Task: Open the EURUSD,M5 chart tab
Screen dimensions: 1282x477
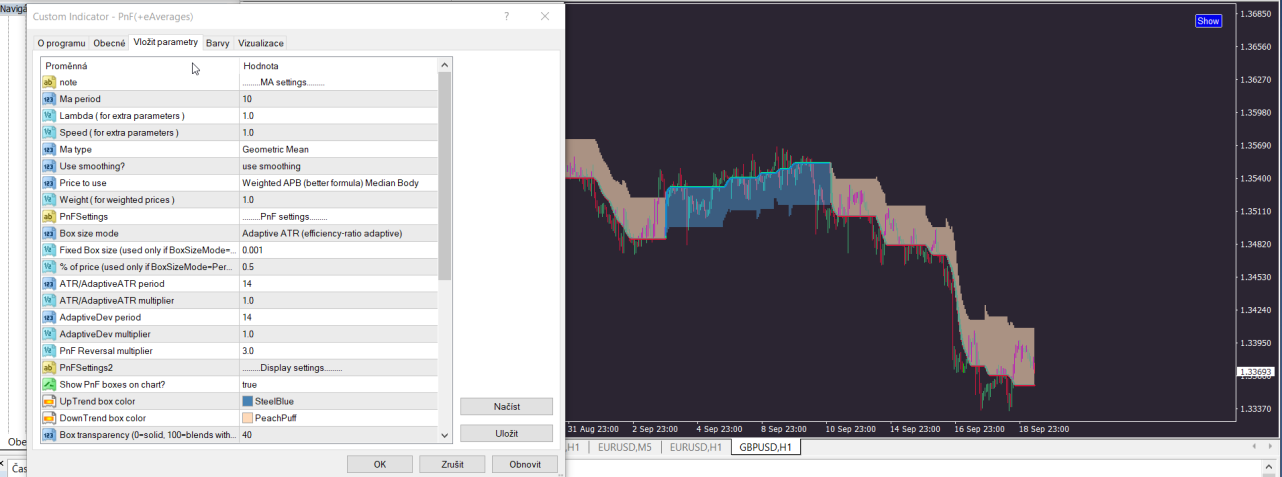Action: pos(626,447)
